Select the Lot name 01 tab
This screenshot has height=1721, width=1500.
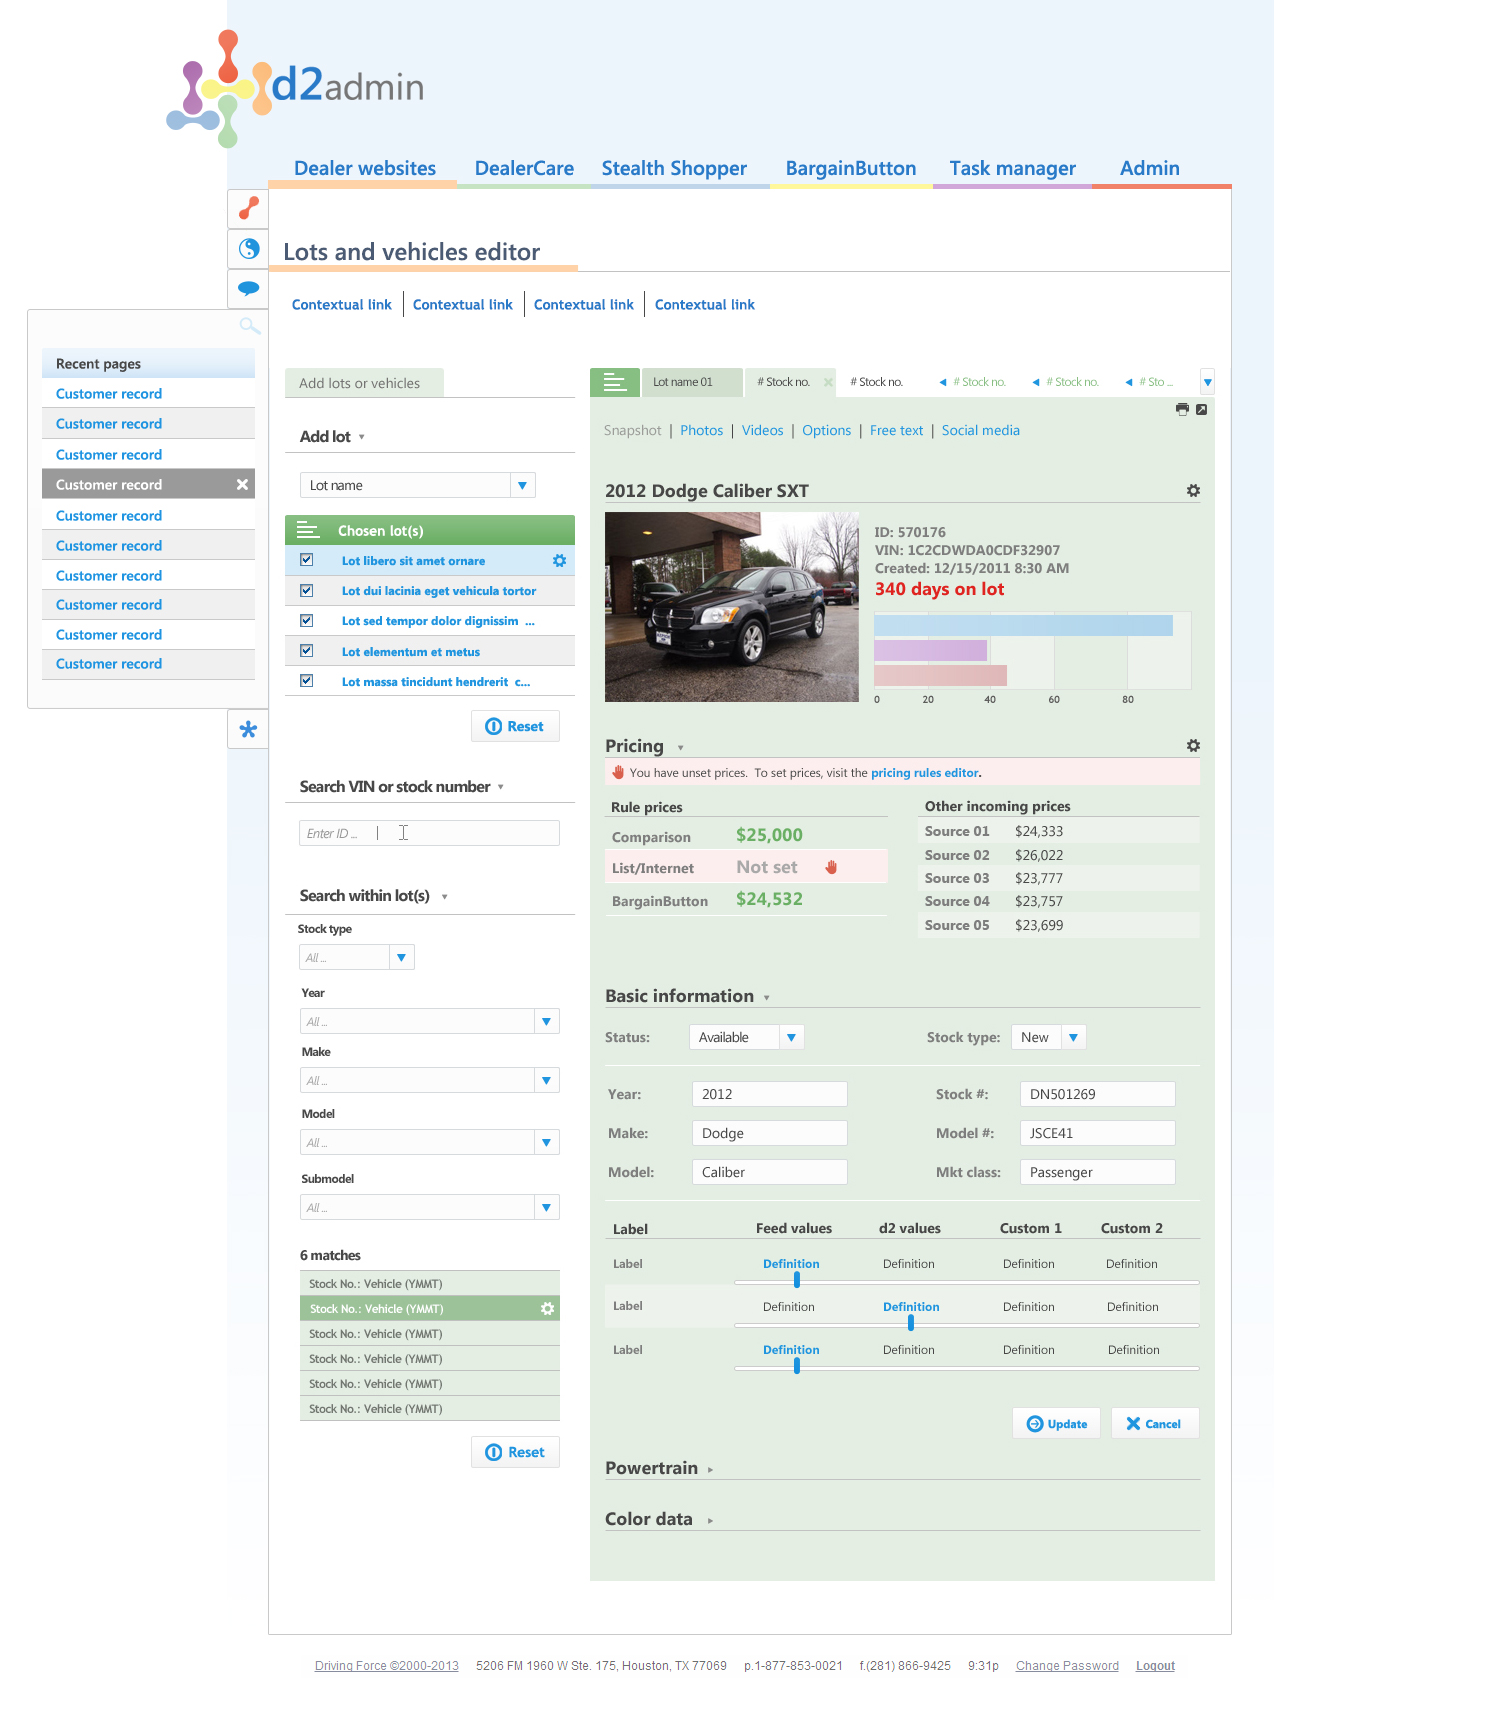point(691,382)
